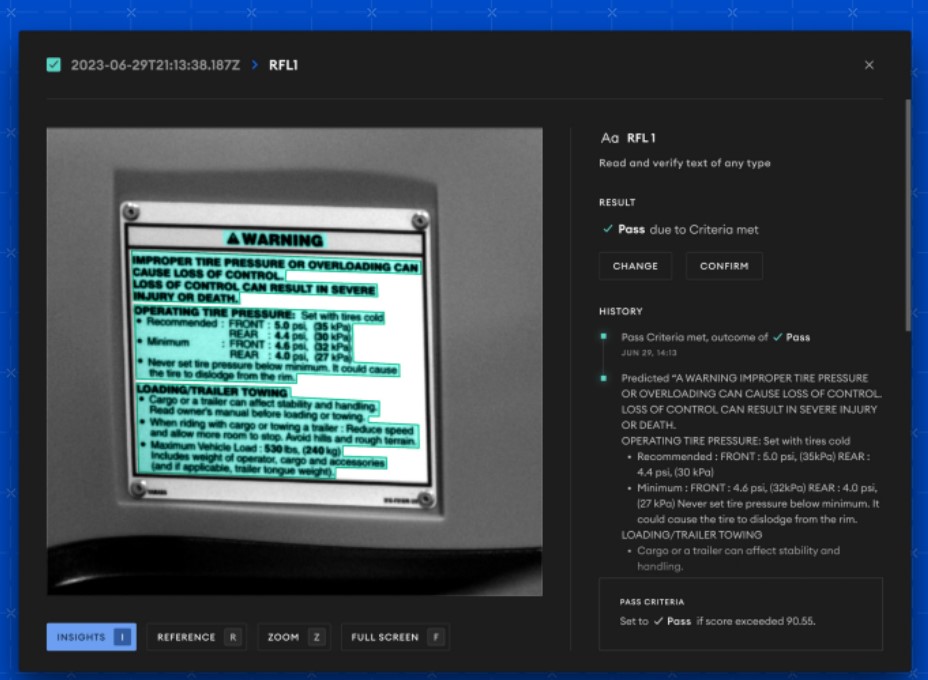The image size is (928, 680).
Task: Click the Pass checkmark in the history entry
Action: 777,337
